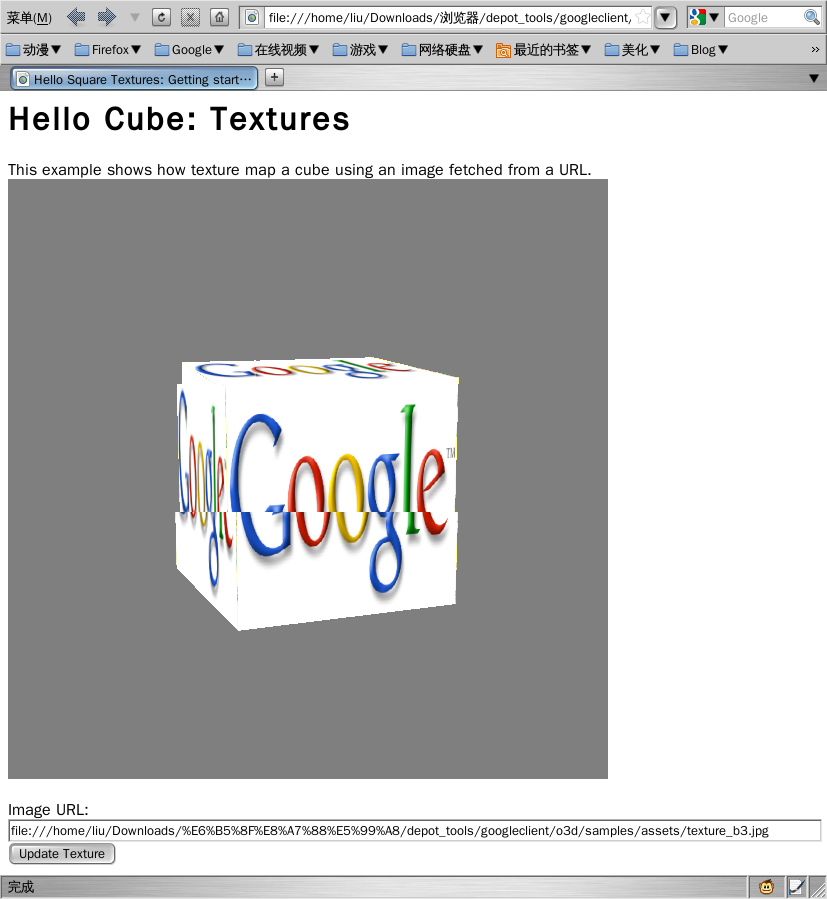This screenshot has height=899, width=827.
Task: Open the 最近的书签 recent bookmarks folder
Action: 544,50
